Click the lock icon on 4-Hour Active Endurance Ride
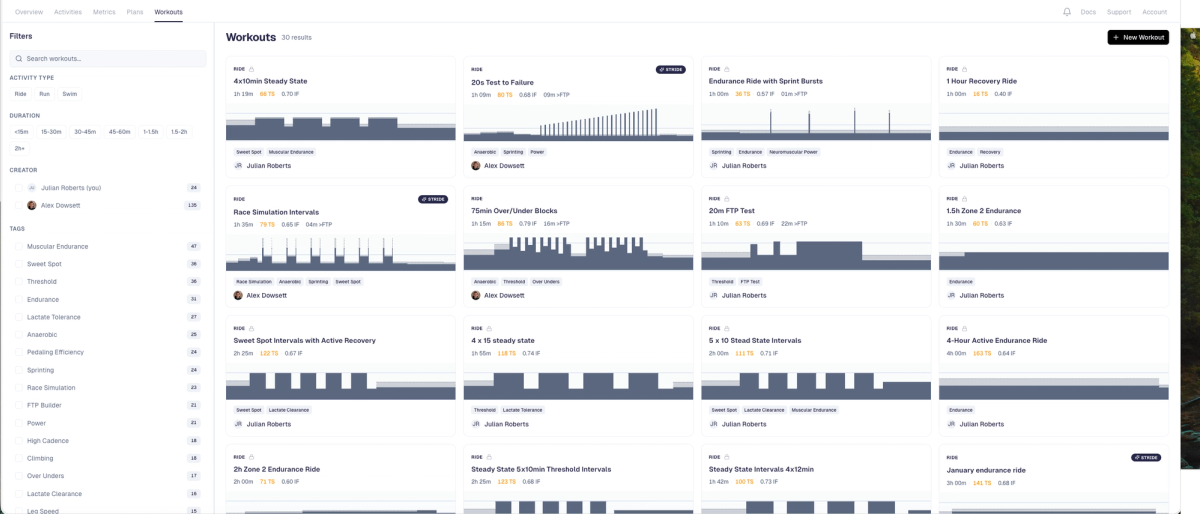This screenshot has width=1200, height=514. click(x=965, y=328)
